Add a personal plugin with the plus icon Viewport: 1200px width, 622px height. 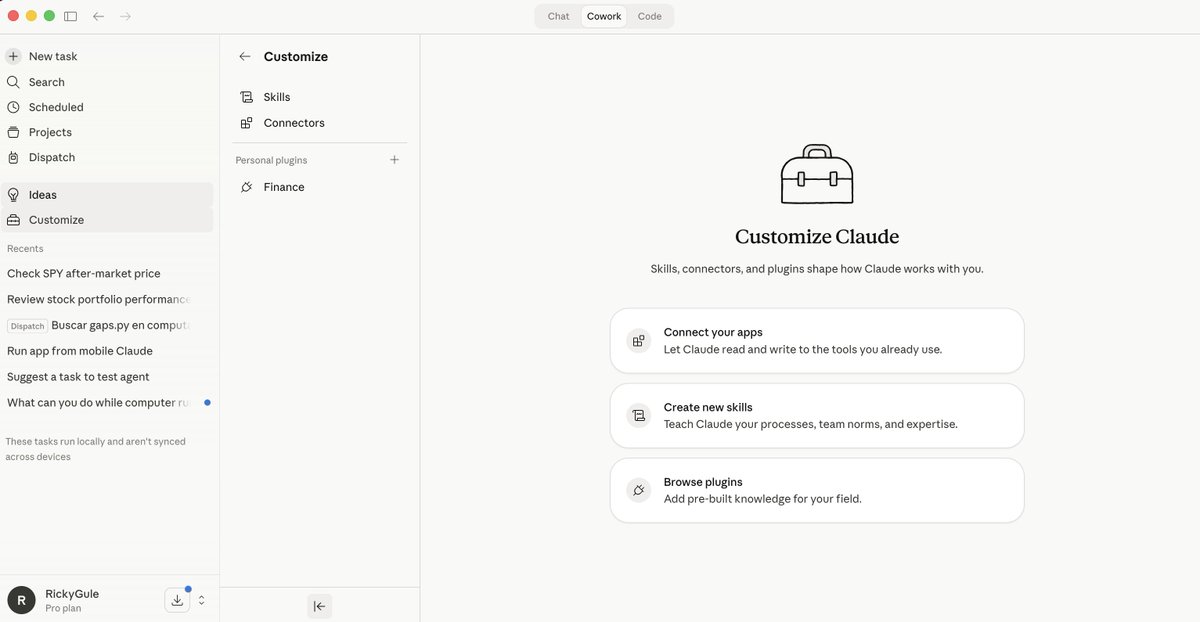point(394,160)
